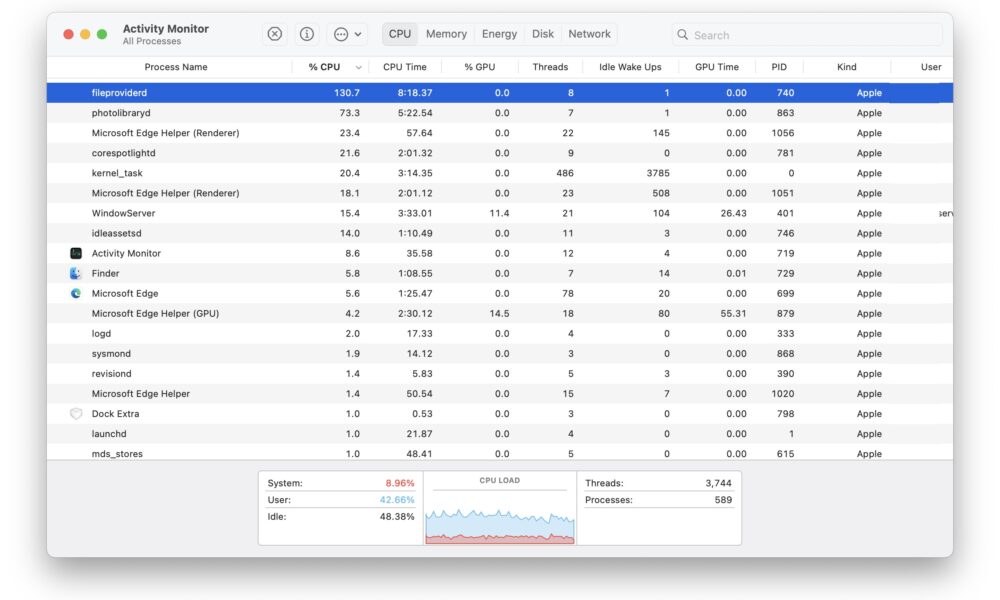This screenshot has height=600, width=1000.
Task: Sort by CPU Time column header
Action: [404, 67]
